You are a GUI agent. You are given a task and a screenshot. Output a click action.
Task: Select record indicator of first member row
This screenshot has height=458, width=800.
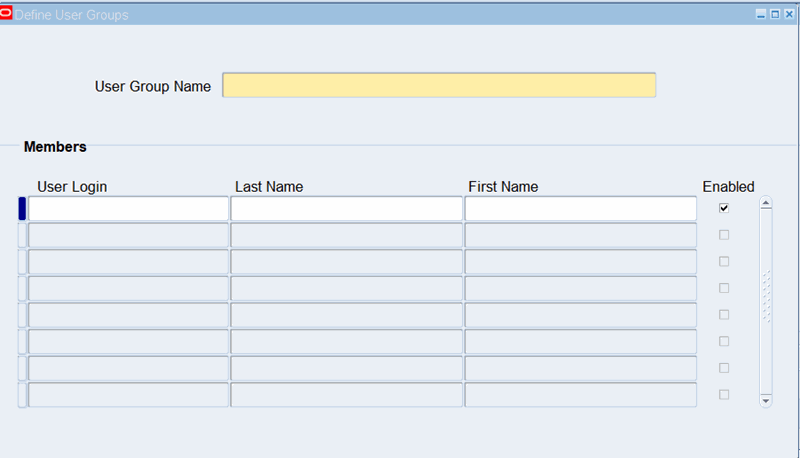[x=22, y=209]
